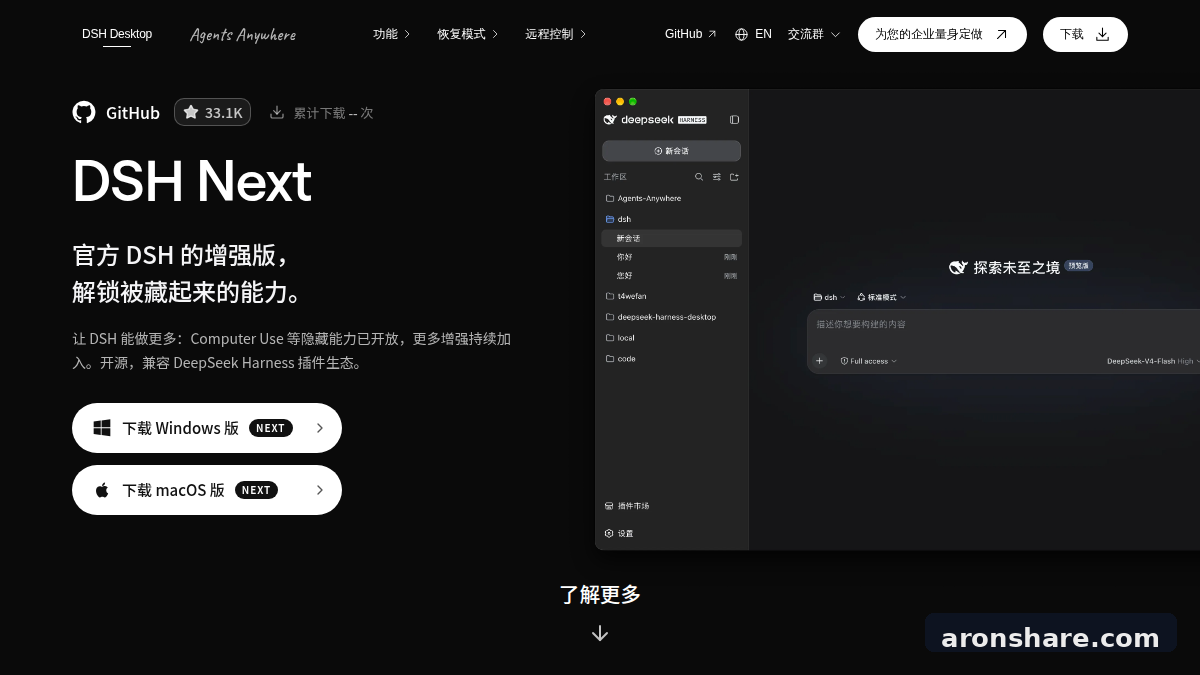Viewport: 1200px width, 675px height.
Task: Open the DeepSeek-V4-Flash model dropdown
Action: (x=1153, y=361)
